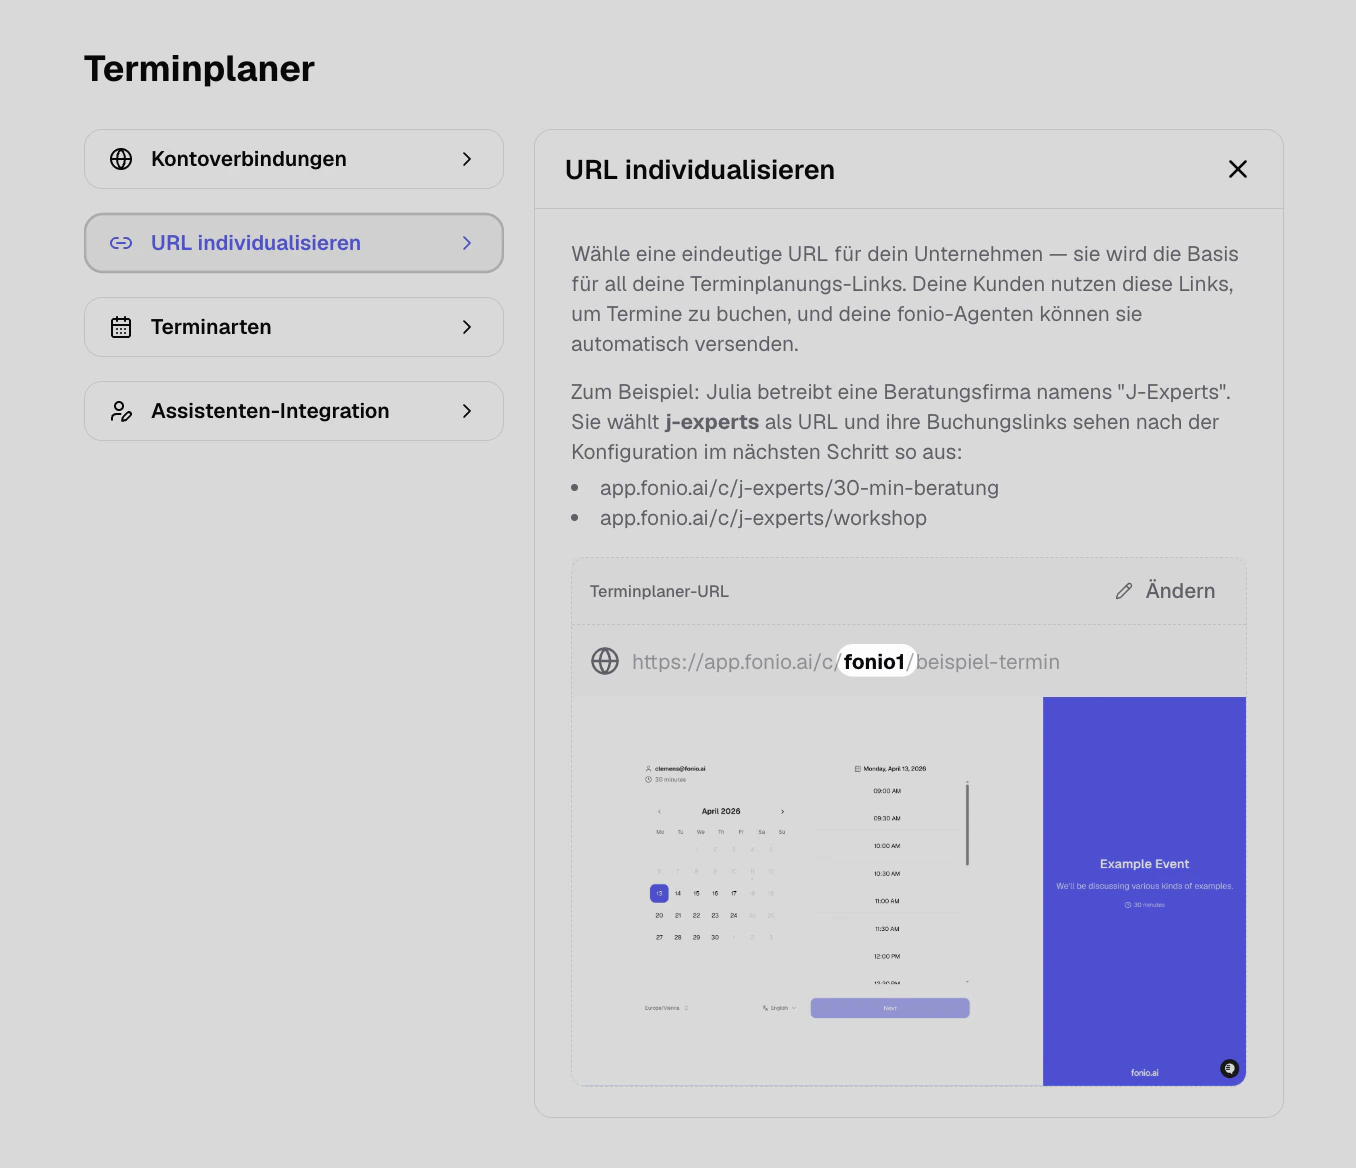The height and width of the screenshot is (1168, 1356).
Task: Click the highlighted fonio1 URL slug
Action: pos(875,661)
